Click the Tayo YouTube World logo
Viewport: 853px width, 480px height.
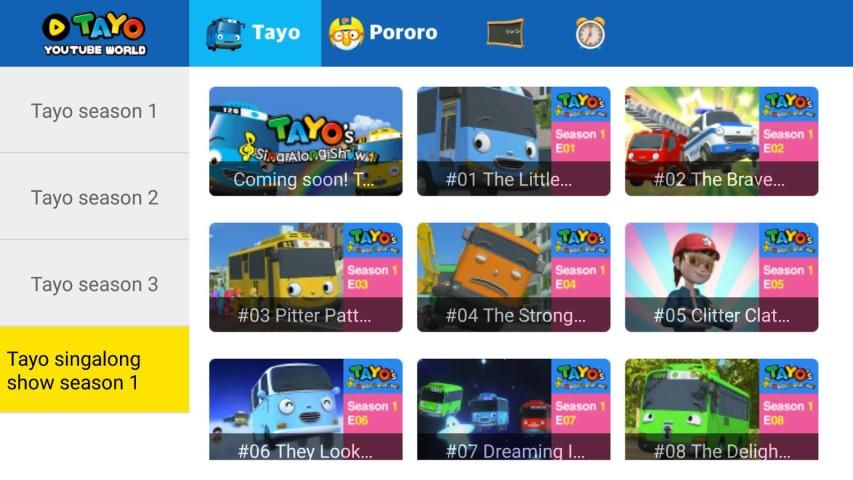click(x=95, y=34)
